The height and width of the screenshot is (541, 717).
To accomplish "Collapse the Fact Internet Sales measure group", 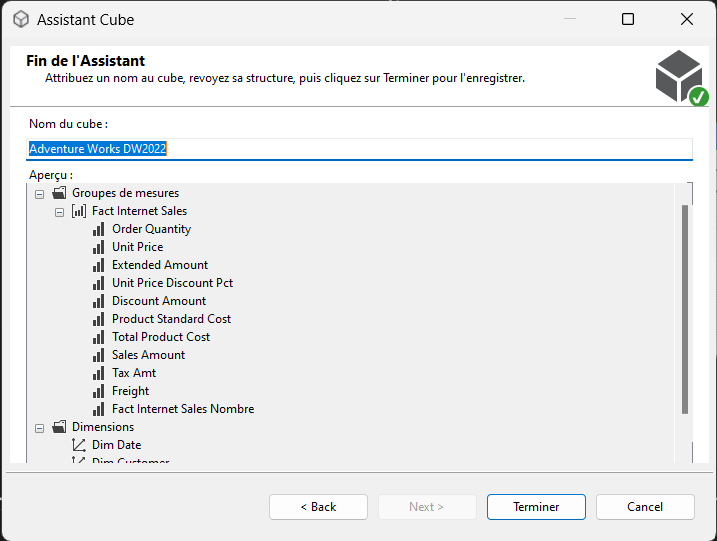I will click(x=59, y=212).
